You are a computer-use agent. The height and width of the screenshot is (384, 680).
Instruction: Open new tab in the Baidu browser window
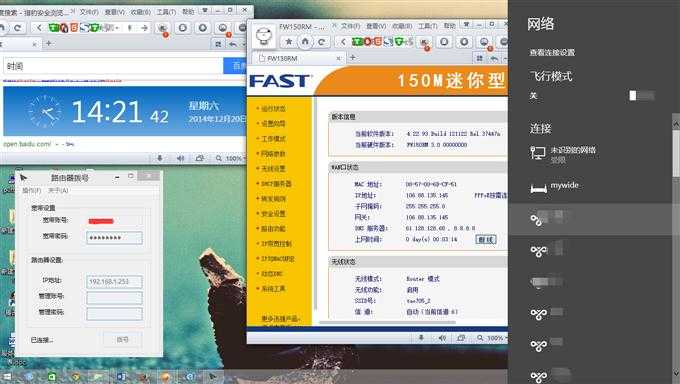click(x=49, y=43)
